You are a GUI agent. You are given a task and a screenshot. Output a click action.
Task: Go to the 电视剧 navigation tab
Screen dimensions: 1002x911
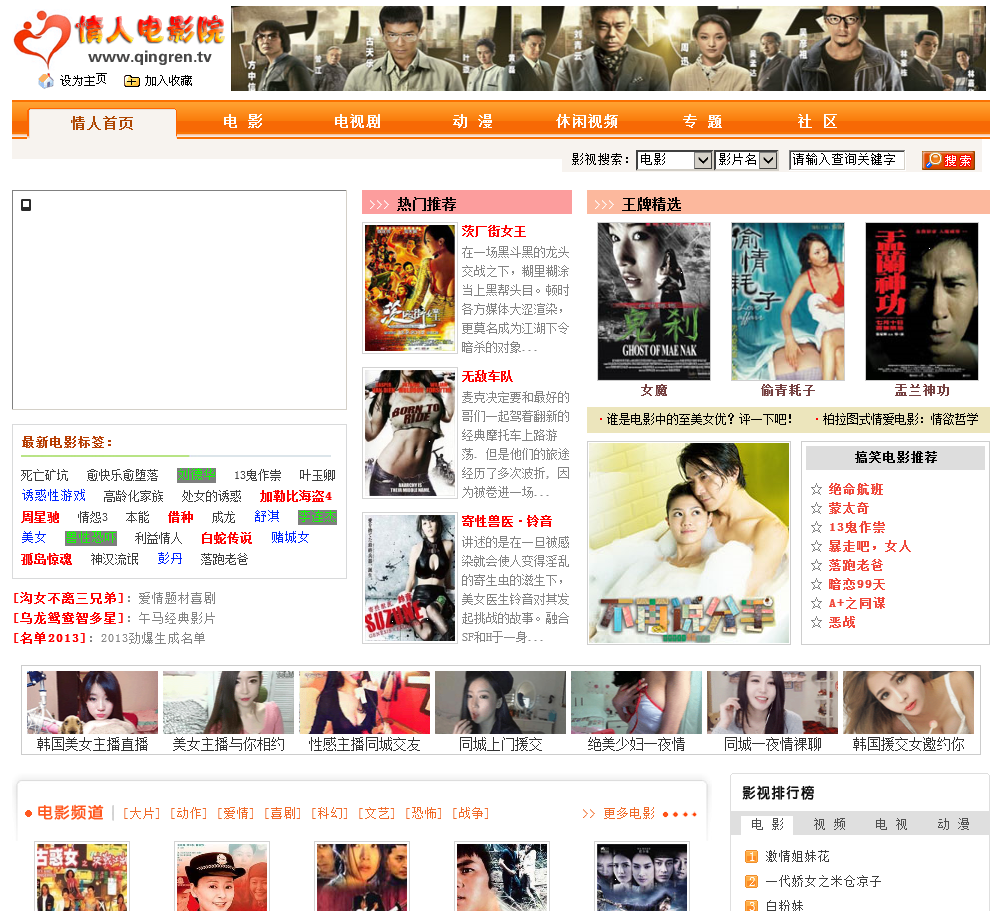(x=357, y=121)
